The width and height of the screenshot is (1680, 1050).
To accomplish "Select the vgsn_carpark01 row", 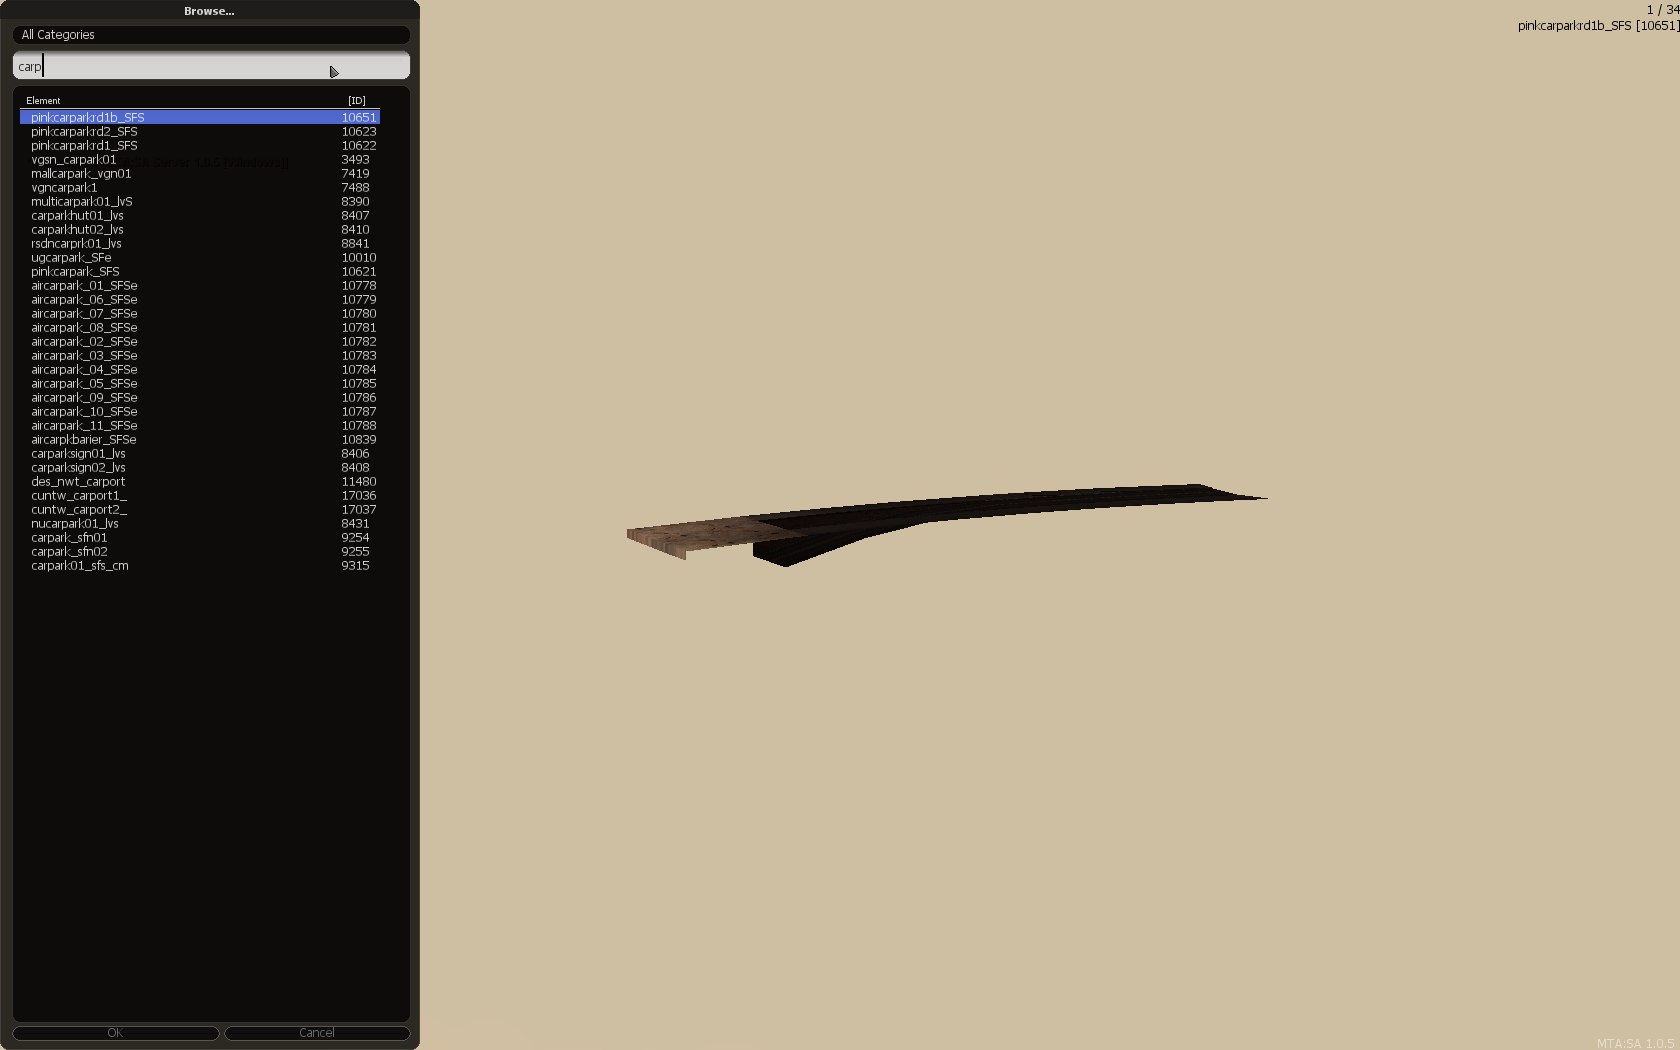I will click(200, 159).
